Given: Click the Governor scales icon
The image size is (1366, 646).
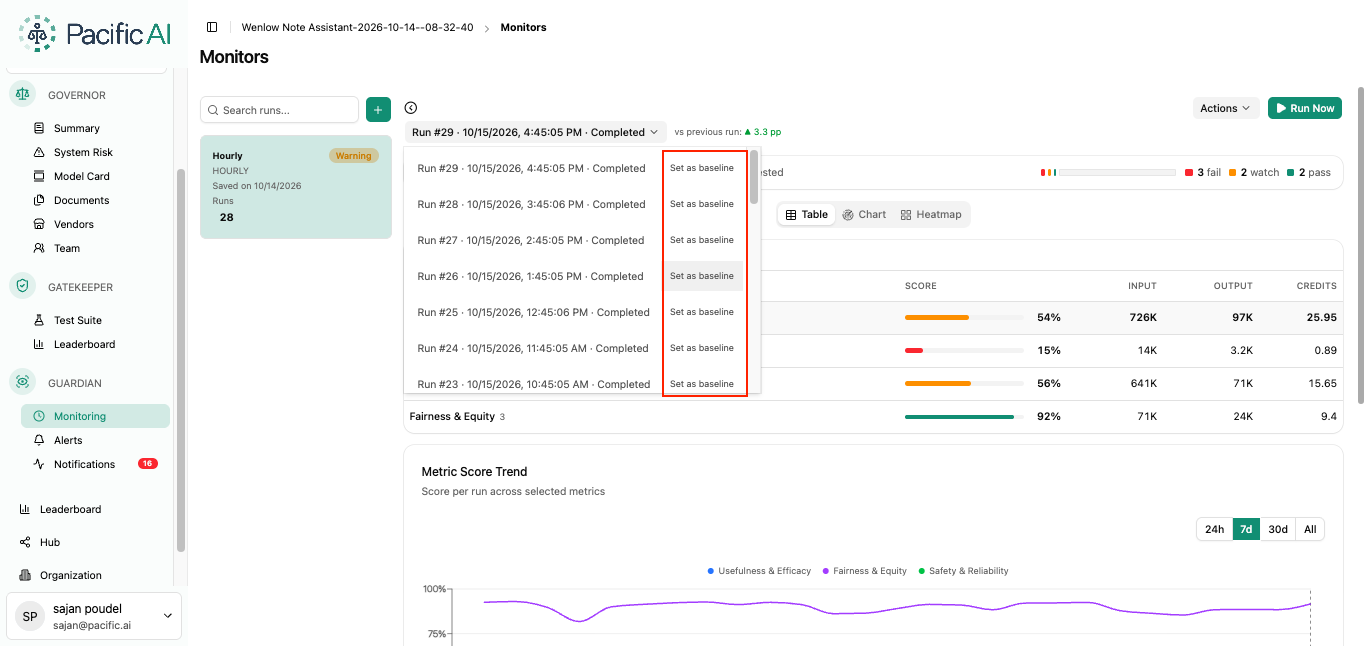Looking at the screenshot, I should [x=22, y=94].
